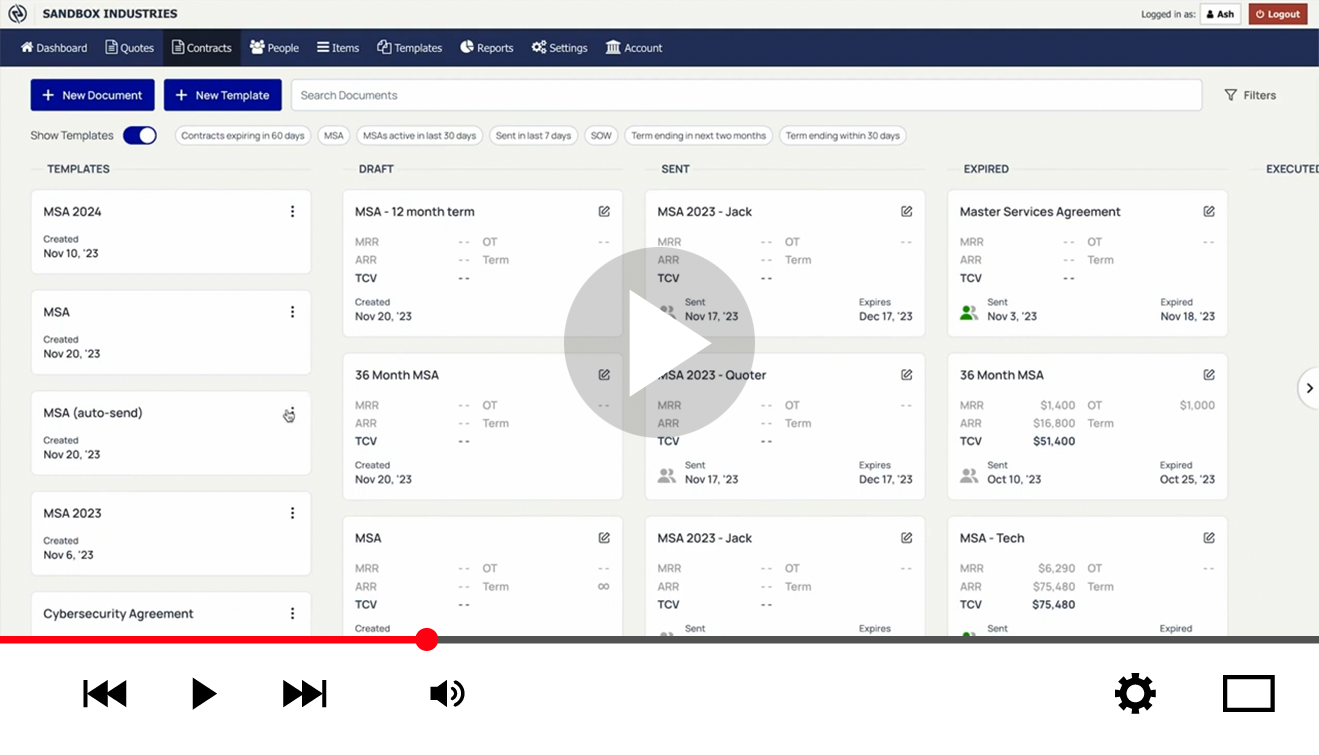Open the three-dot menu for Cybersecurity Agreement
This screenshot has height=755, width=1319.
(292, 614)
